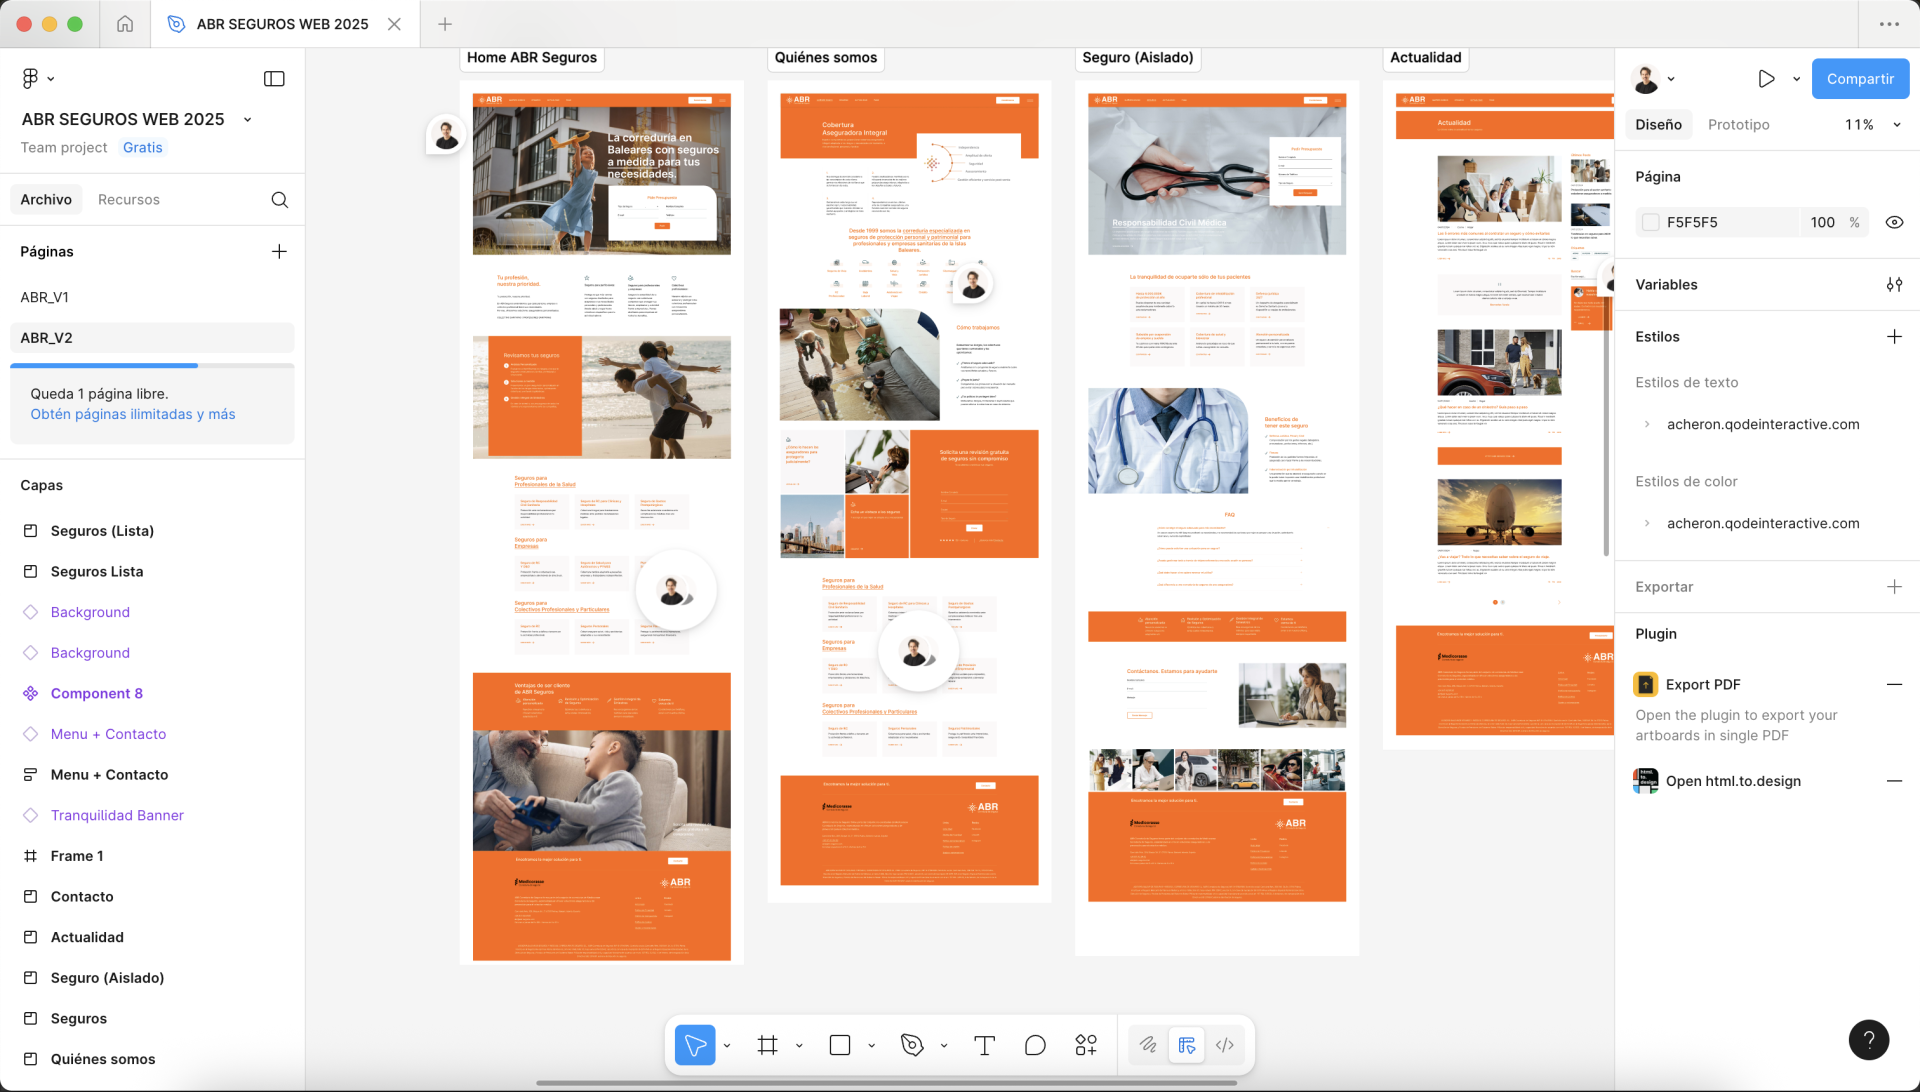Select the Rectangle shape tool
Viewport: 1920px width, 1092px height.
coord(840,1045)
